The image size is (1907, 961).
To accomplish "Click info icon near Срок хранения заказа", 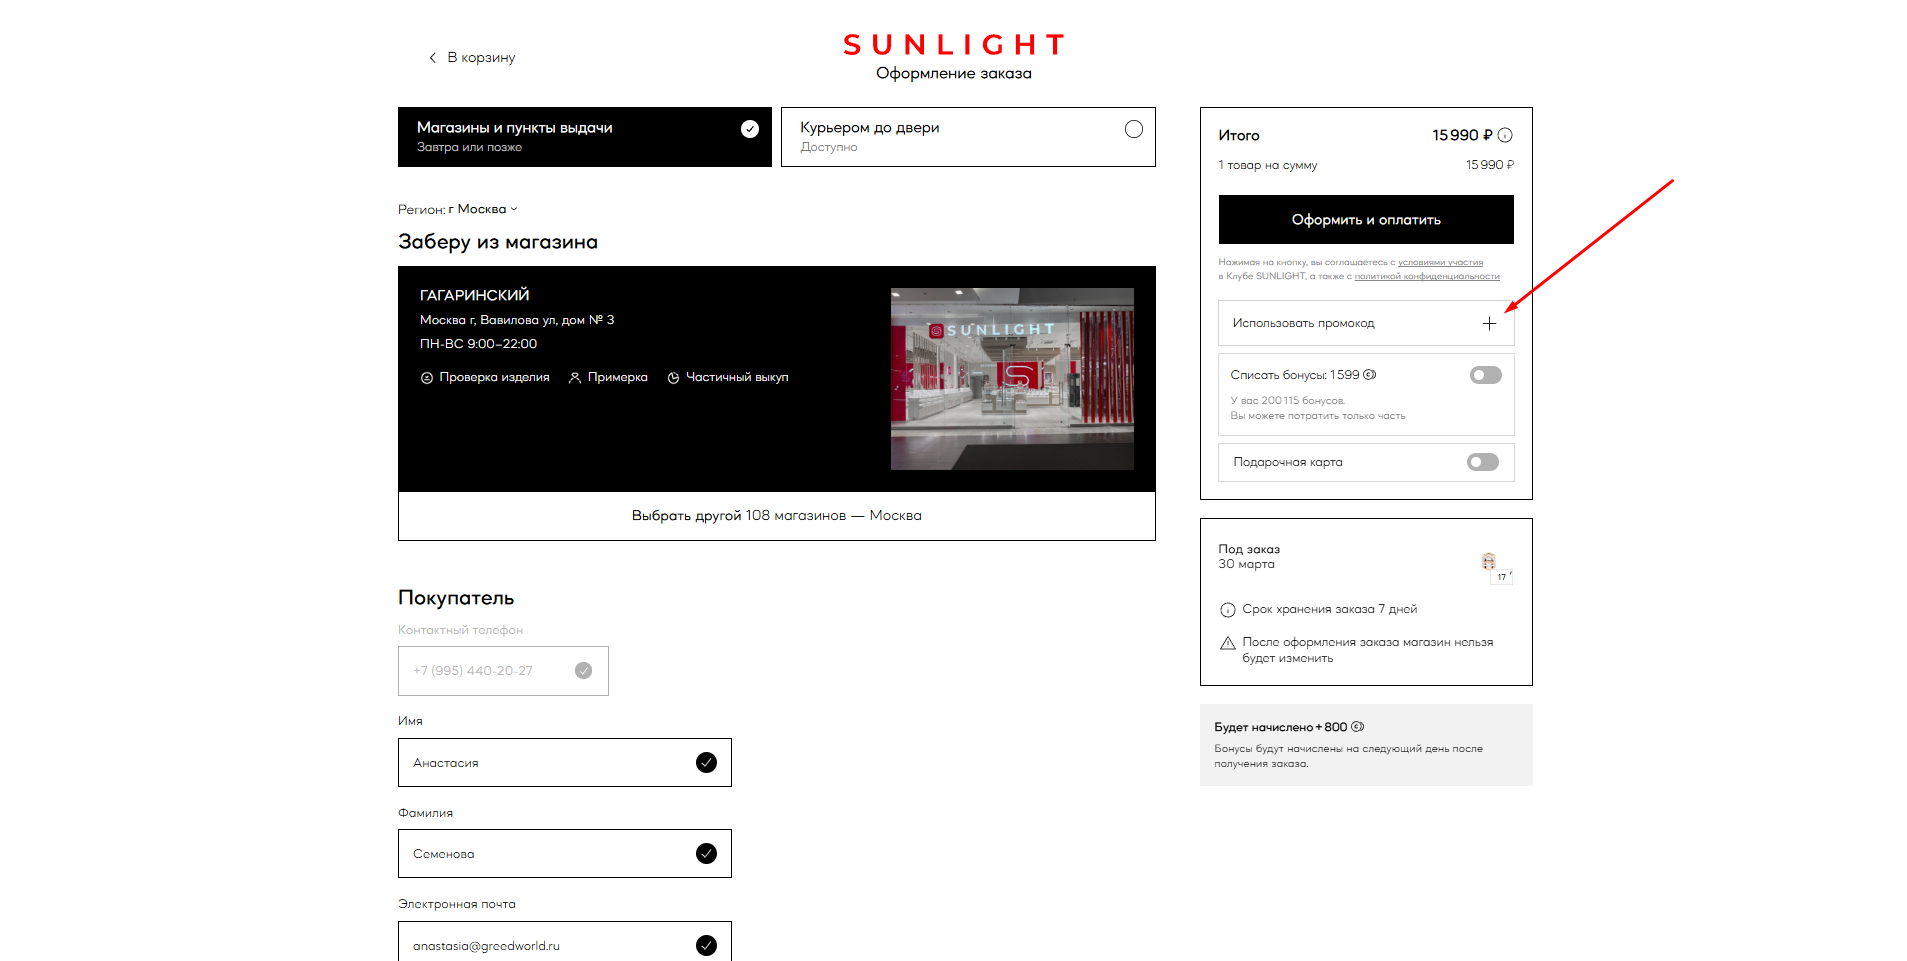I will pyautogui.click(x=1227, y=610).
